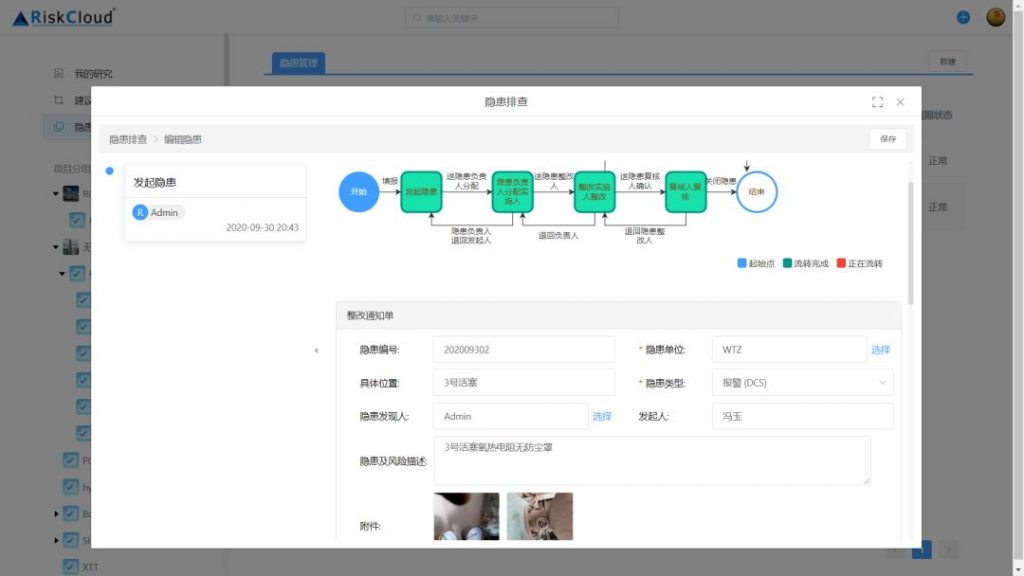This screenshot has width=1024, height=576.
Task: Collapse the left timeline panel arrow
Action: point(316,350)
